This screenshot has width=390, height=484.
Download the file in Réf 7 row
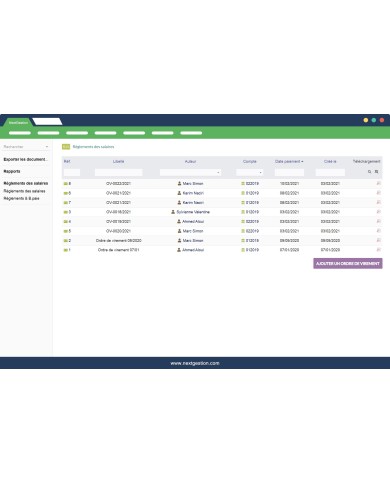pyautogui.click(x=378, y=202)
